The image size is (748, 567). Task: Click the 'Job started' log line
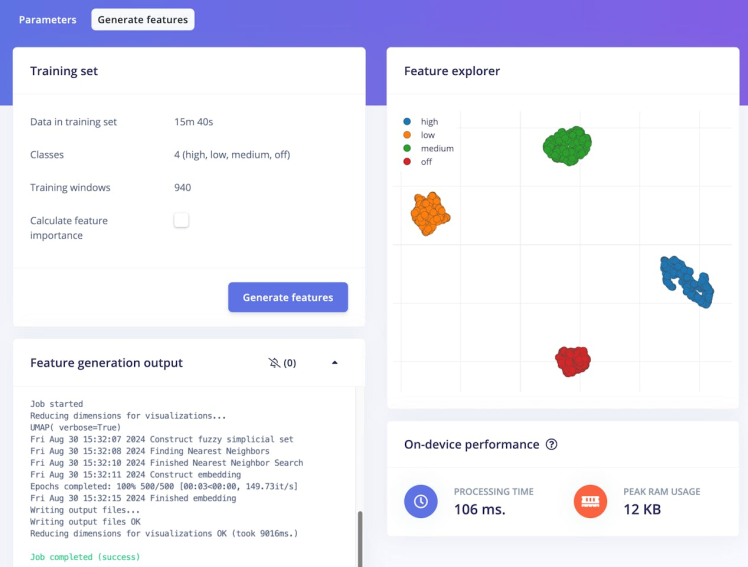(56, 404)
